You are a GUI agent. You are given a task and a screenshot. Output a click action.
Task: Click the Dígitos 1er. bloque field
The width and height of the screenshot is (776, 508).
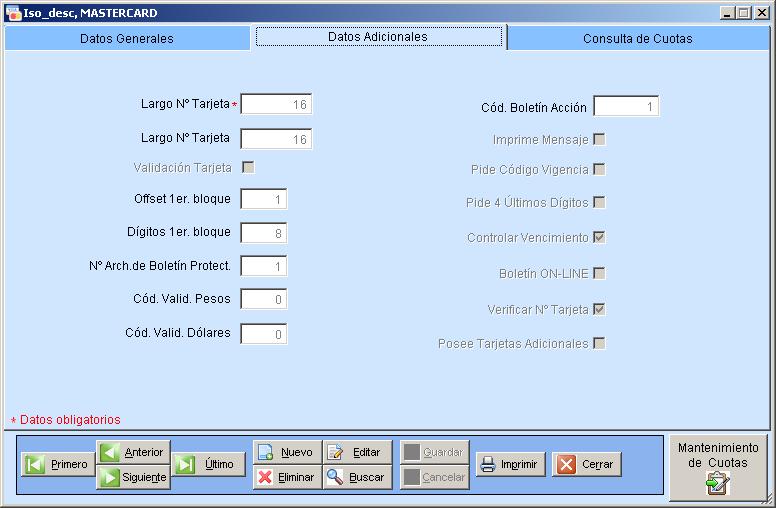(264, 233)
